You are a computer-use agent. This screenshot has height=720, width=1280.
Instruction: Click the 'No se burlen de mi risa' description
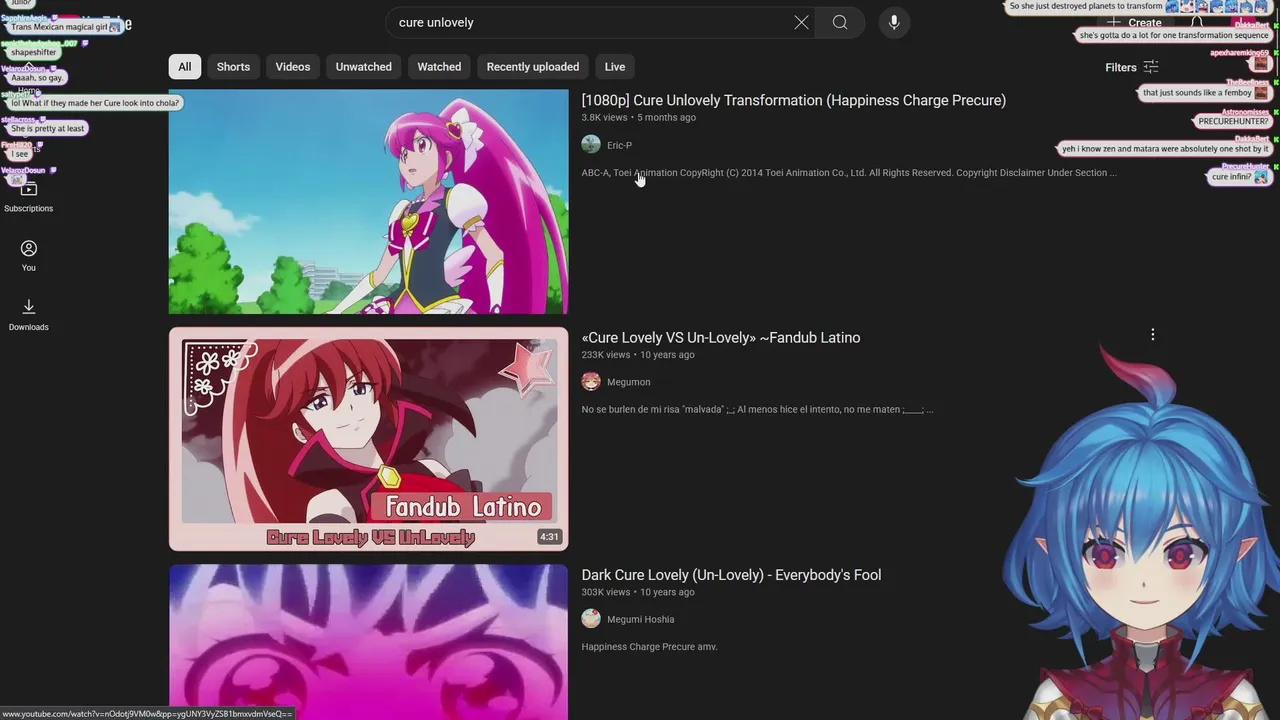pyautogui.click(x=758, y=410)
